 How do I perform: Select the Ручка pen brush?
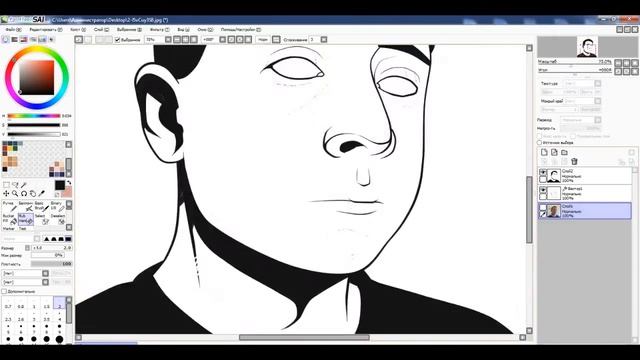10,206
